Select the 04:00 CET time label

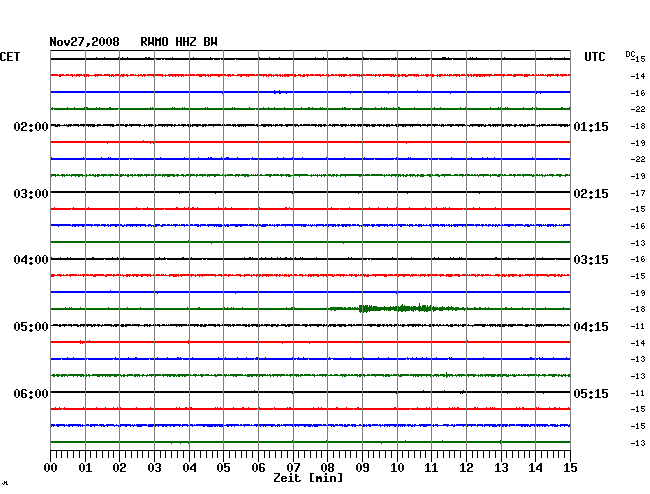click(x=31, y=260)
